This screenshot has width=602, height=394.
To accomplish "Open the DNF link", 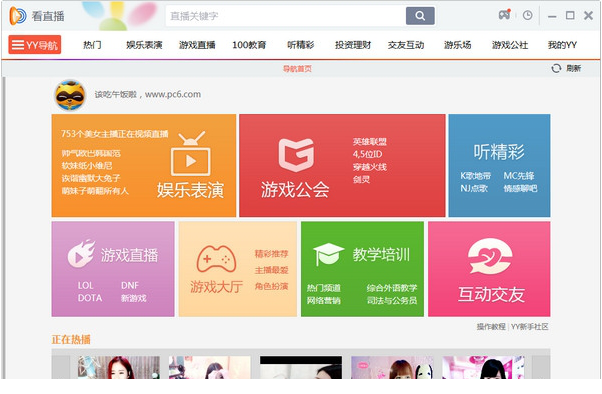I will click(x=130, y=285).
